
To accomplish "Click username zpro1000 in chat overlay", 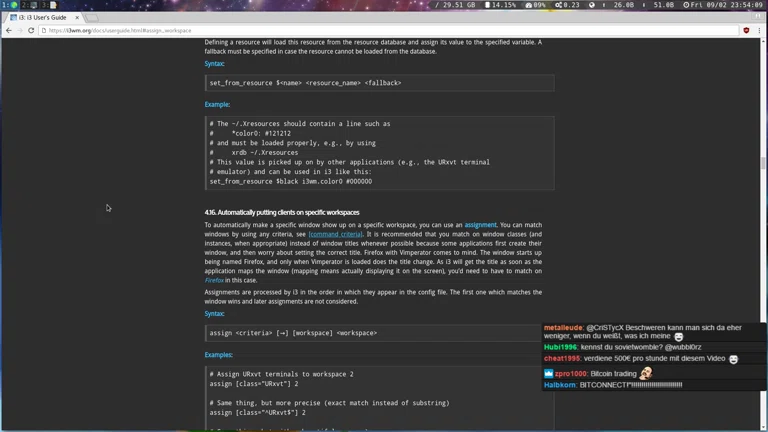I will [x=571, y=374].
